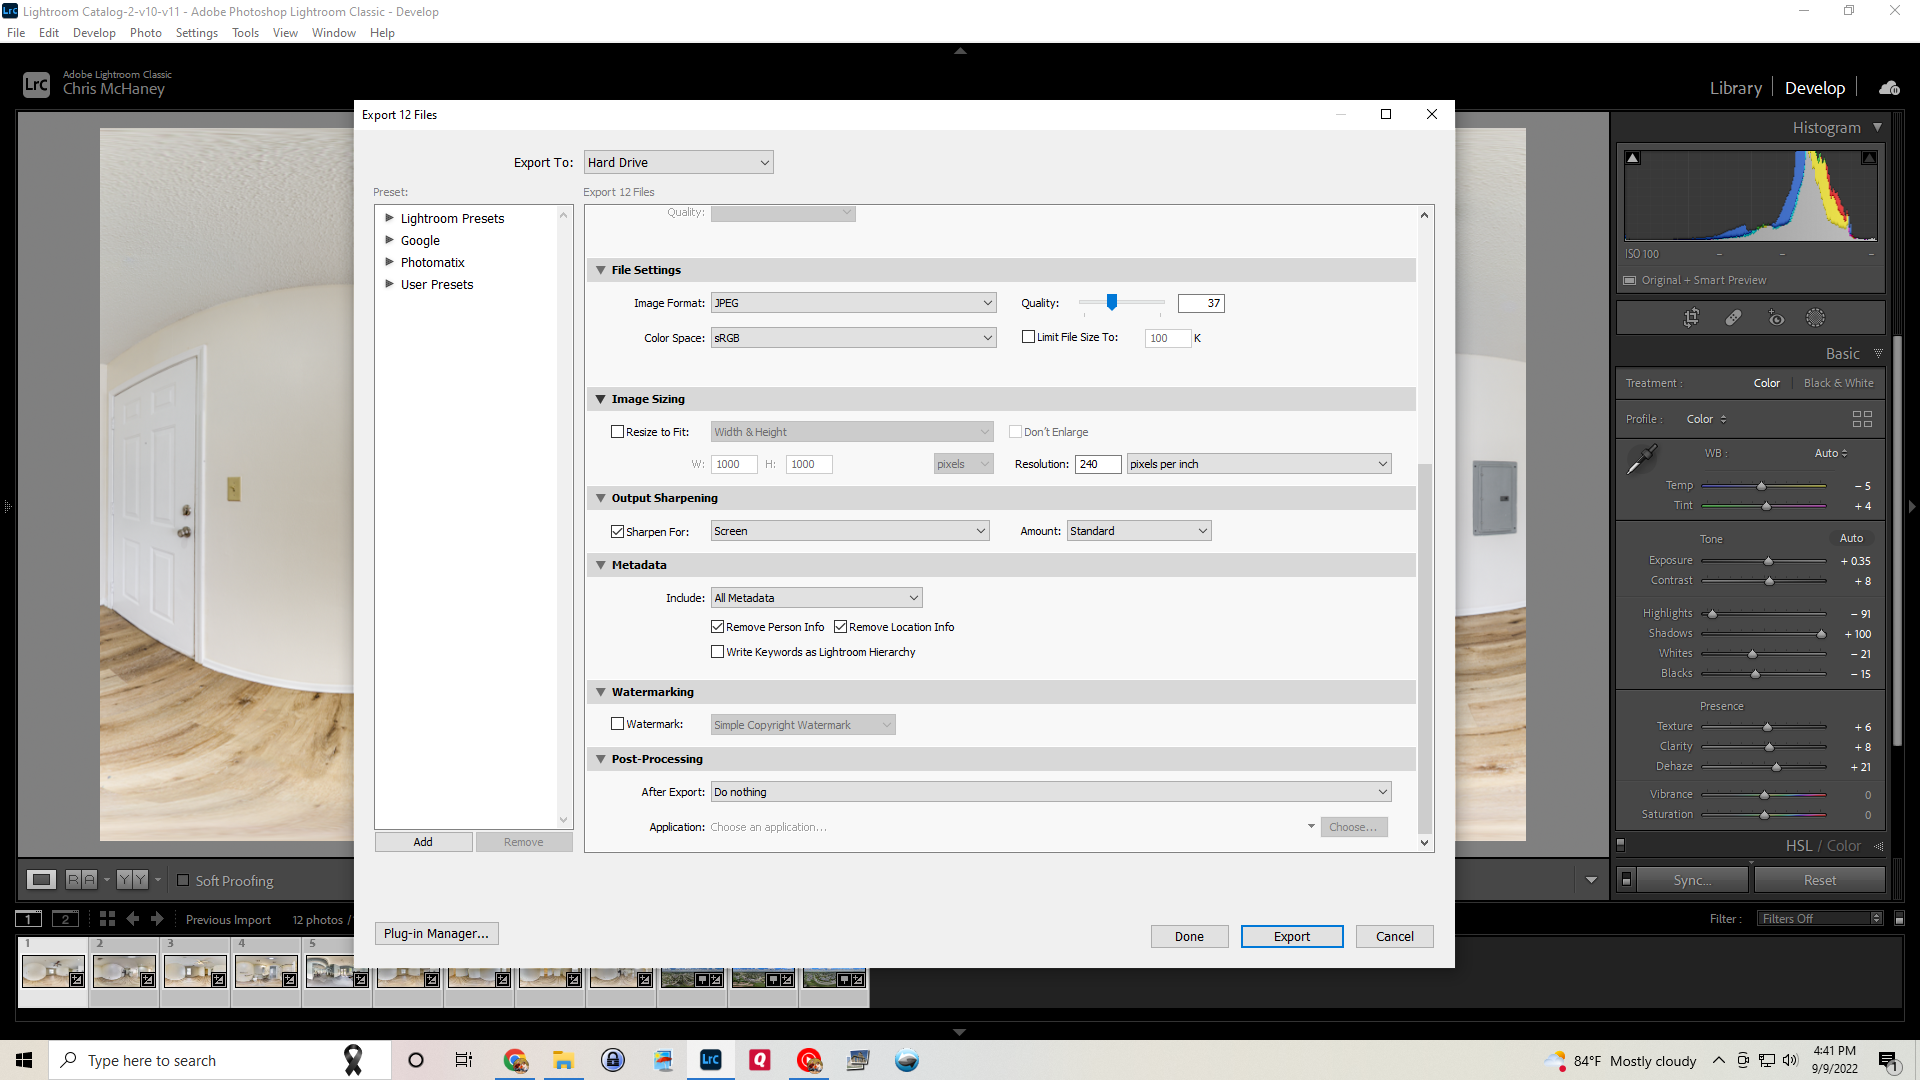Activate Loupe view in the toolbar

[x=42, y=880]
